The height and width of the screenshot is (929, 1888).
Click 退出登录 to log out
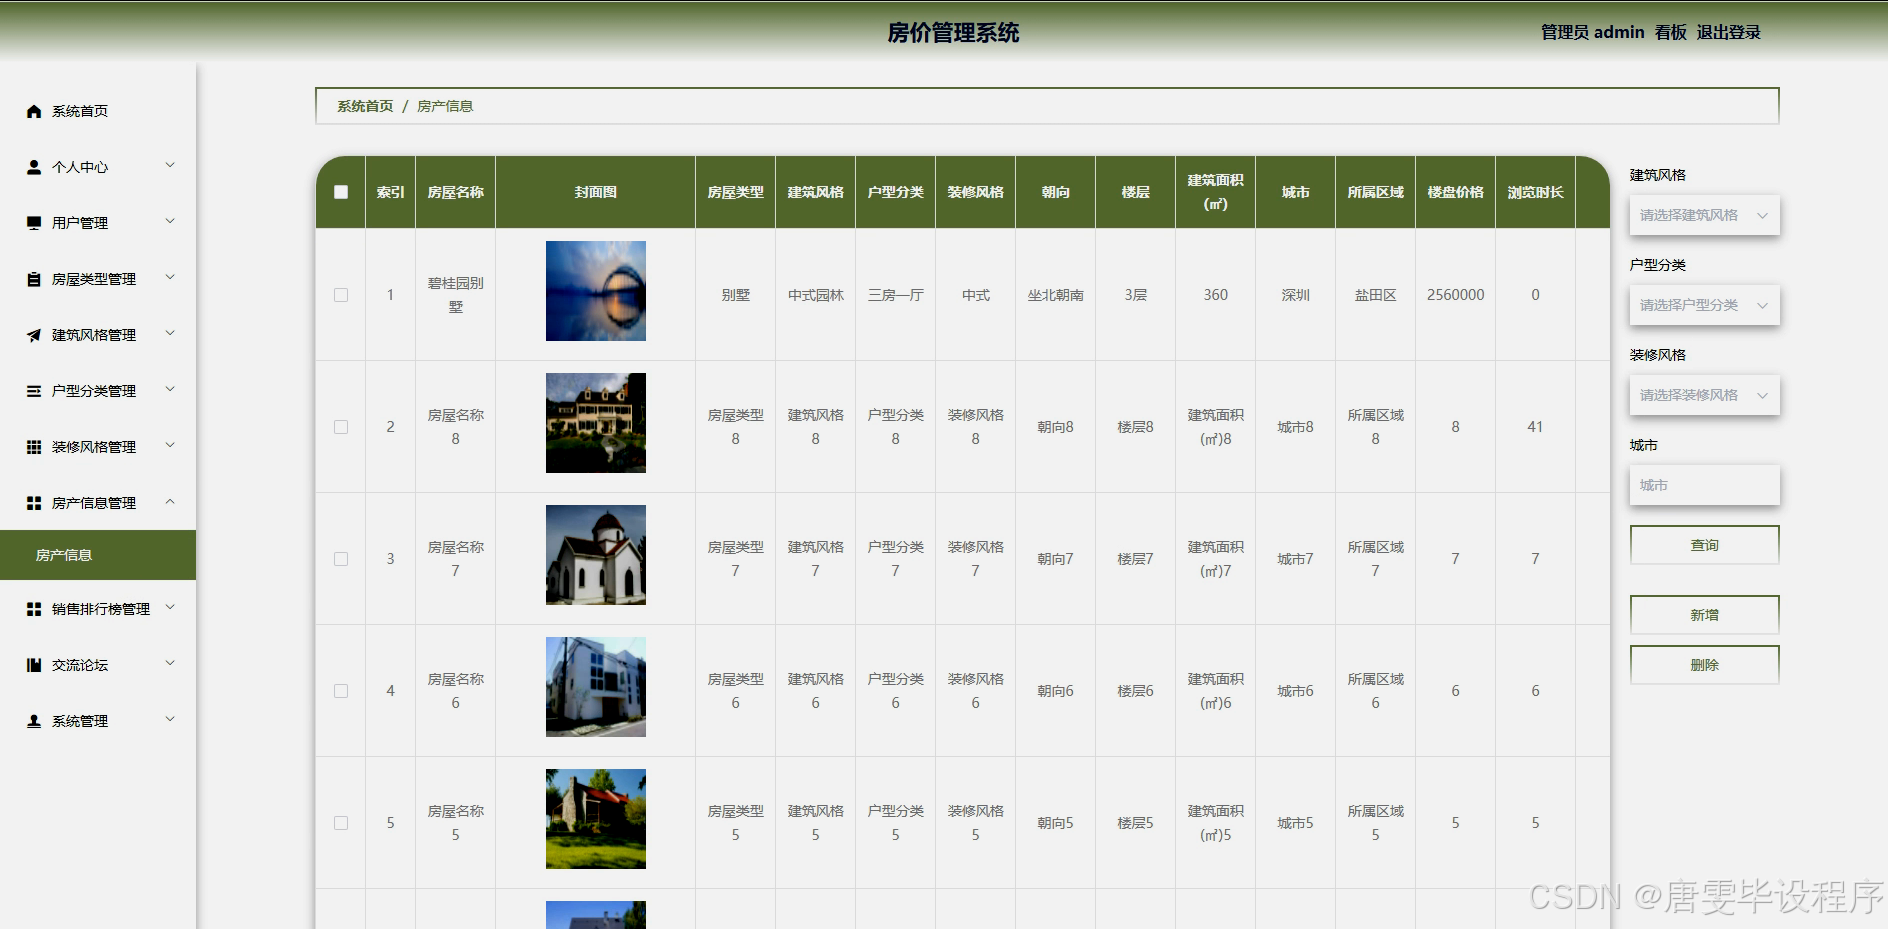click(1728, 33)
